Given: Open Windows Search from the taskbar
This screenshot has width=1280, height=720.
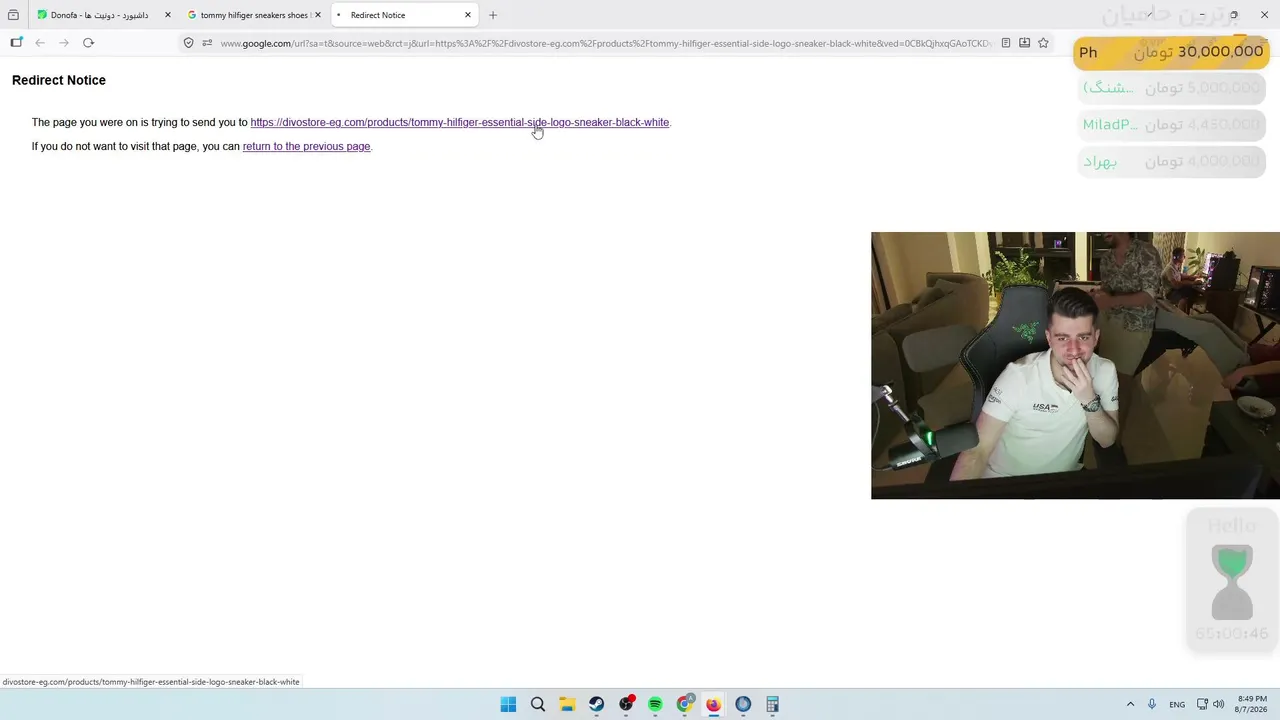Looking at the screenshot, I should tap(537, 704).
